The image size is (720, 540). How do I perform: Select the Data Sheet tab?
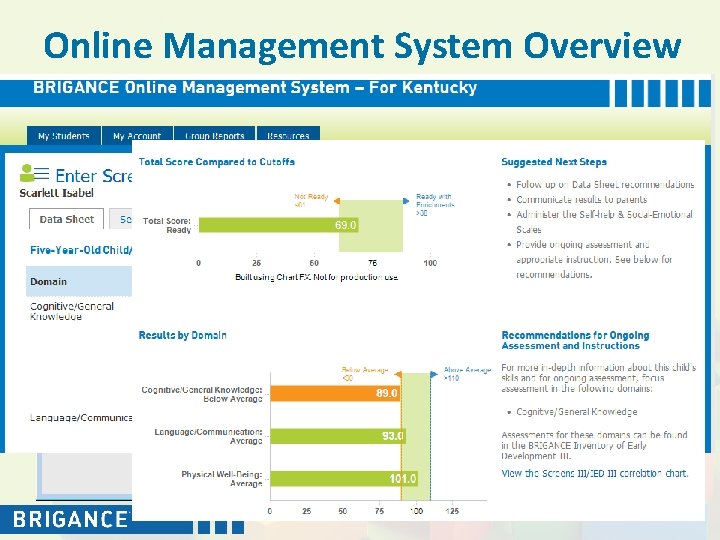pyautogui.click(x=67, y=219)
